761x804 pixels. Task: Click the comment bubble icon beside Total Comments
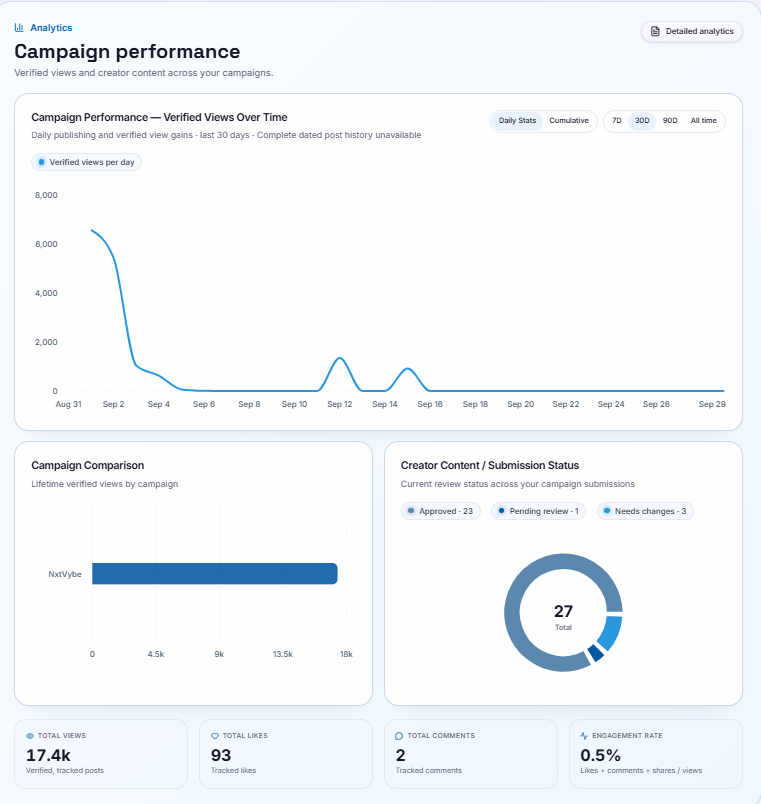click(x=399, y=736)
